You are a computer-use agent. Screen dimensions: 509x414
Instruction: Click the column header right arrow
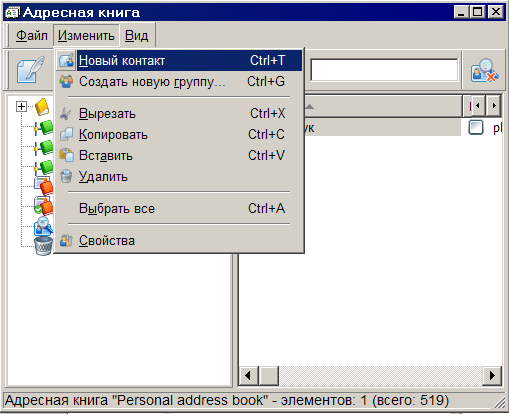494,106
